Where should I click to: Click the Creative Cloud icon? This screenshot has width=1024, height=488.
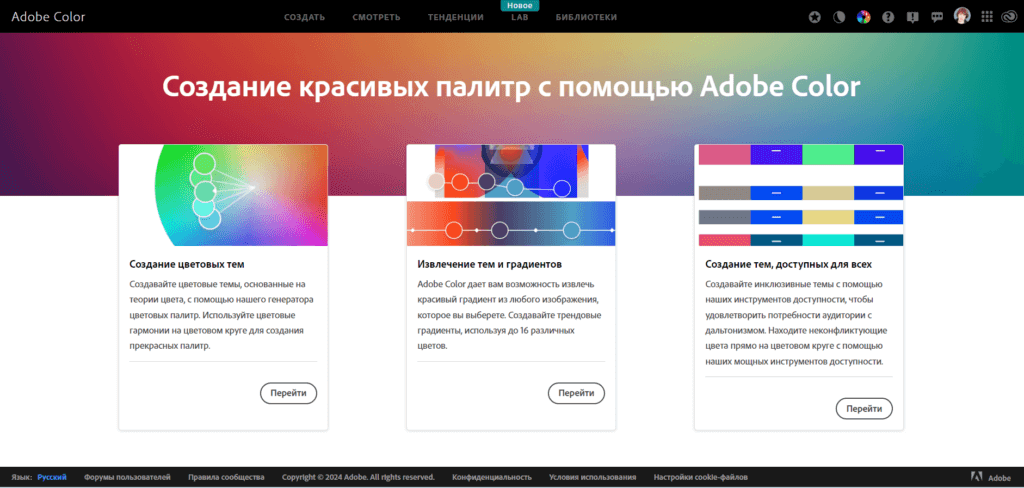coord(1008,18)
